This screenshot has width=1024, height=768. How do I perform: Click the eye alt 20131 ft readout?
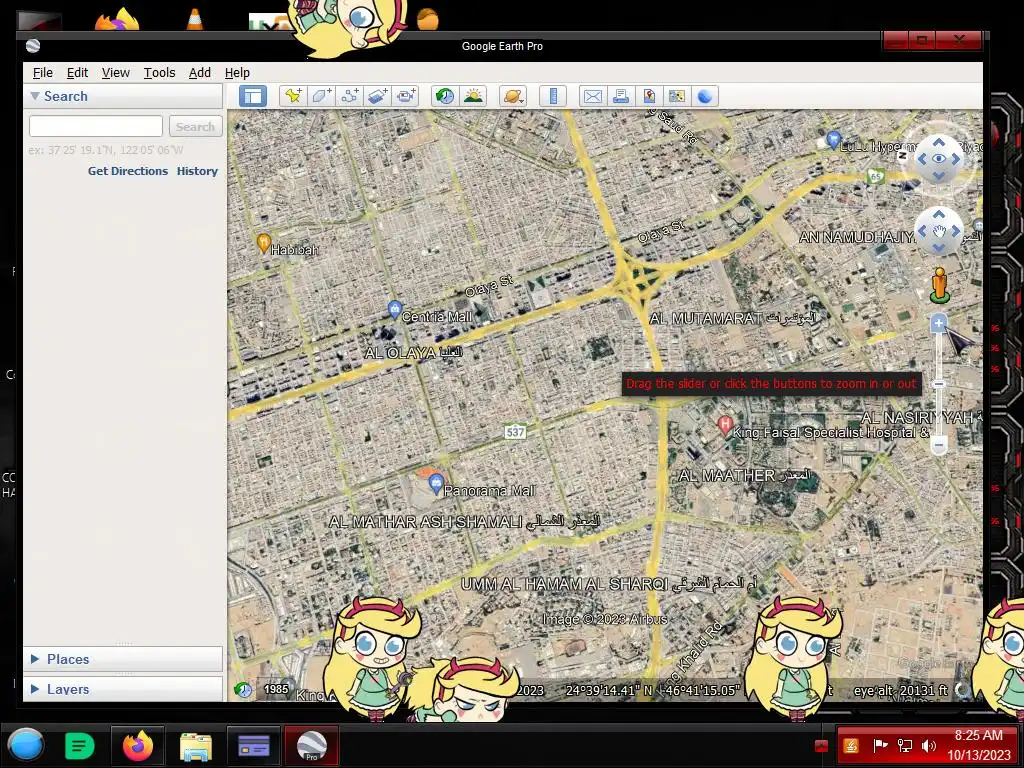tap(900, 690)
